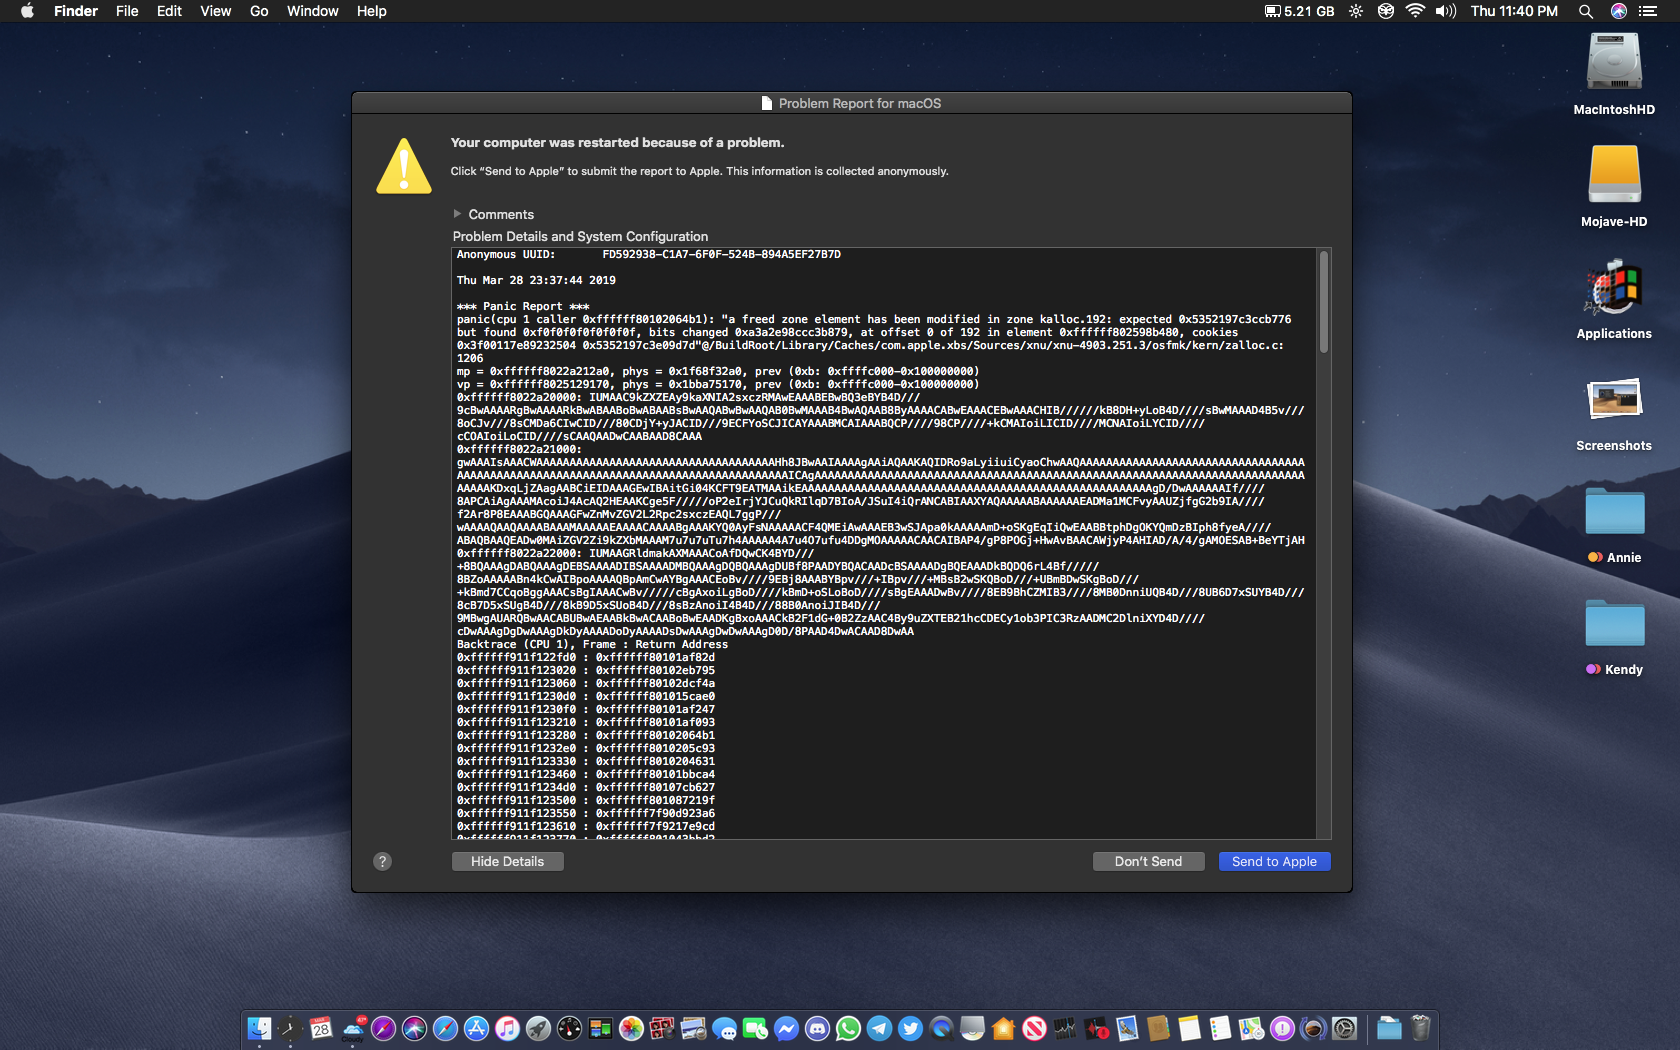Open Contacts in the Dock
The image size is (1680, 1050).
pos(1158,1028)
